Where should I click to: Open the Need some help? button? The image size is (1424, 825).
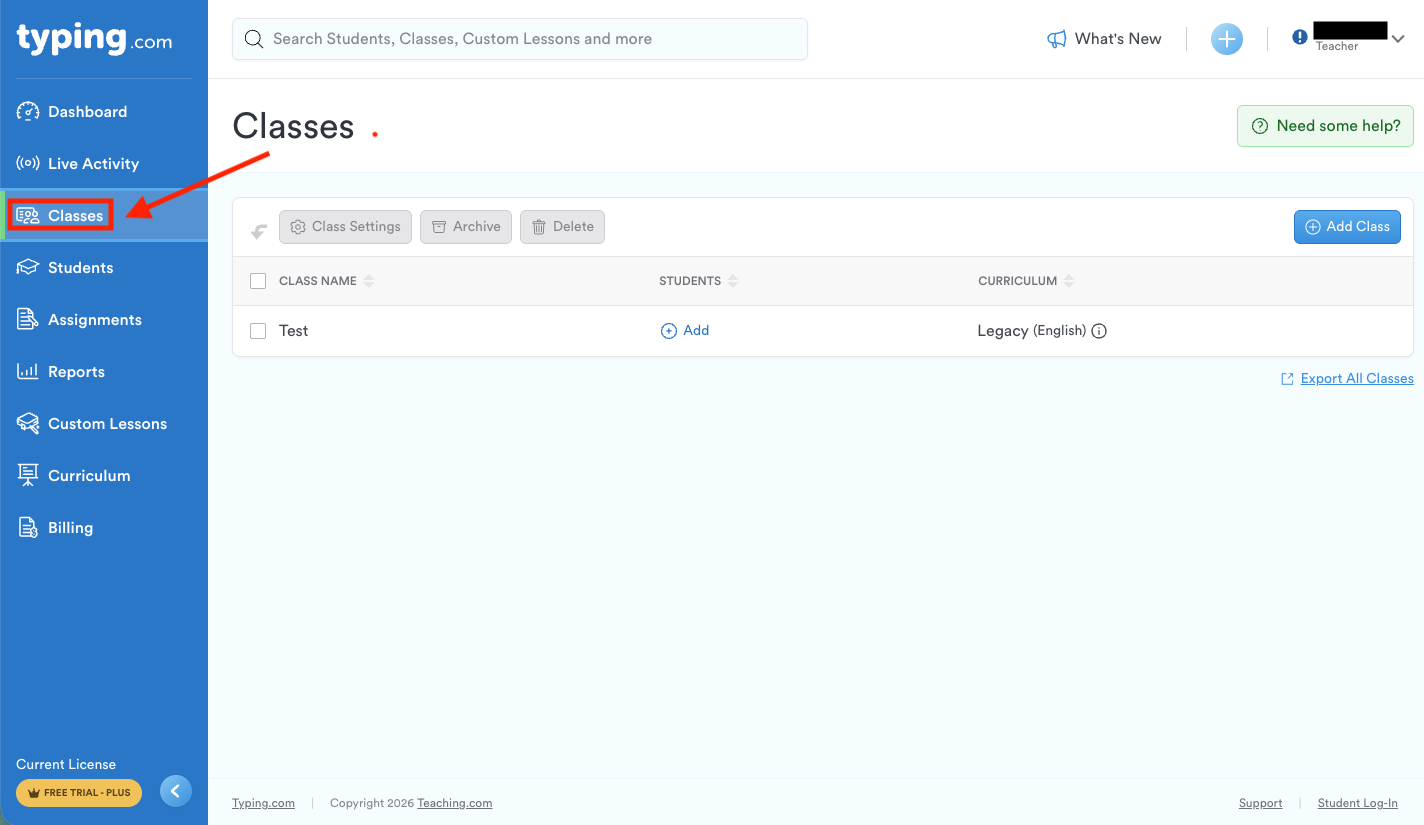pyautogui.click(x=1325, y=126)
